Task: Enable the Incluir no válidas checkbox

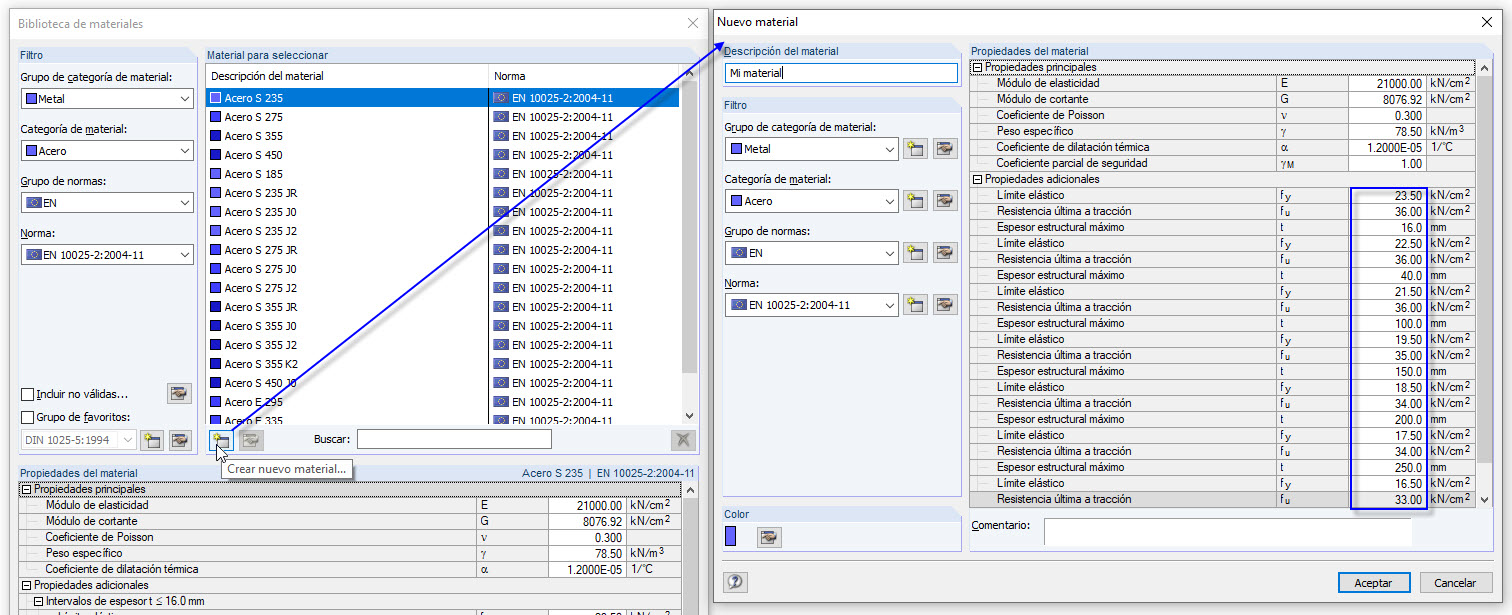Action: [28, 395]
